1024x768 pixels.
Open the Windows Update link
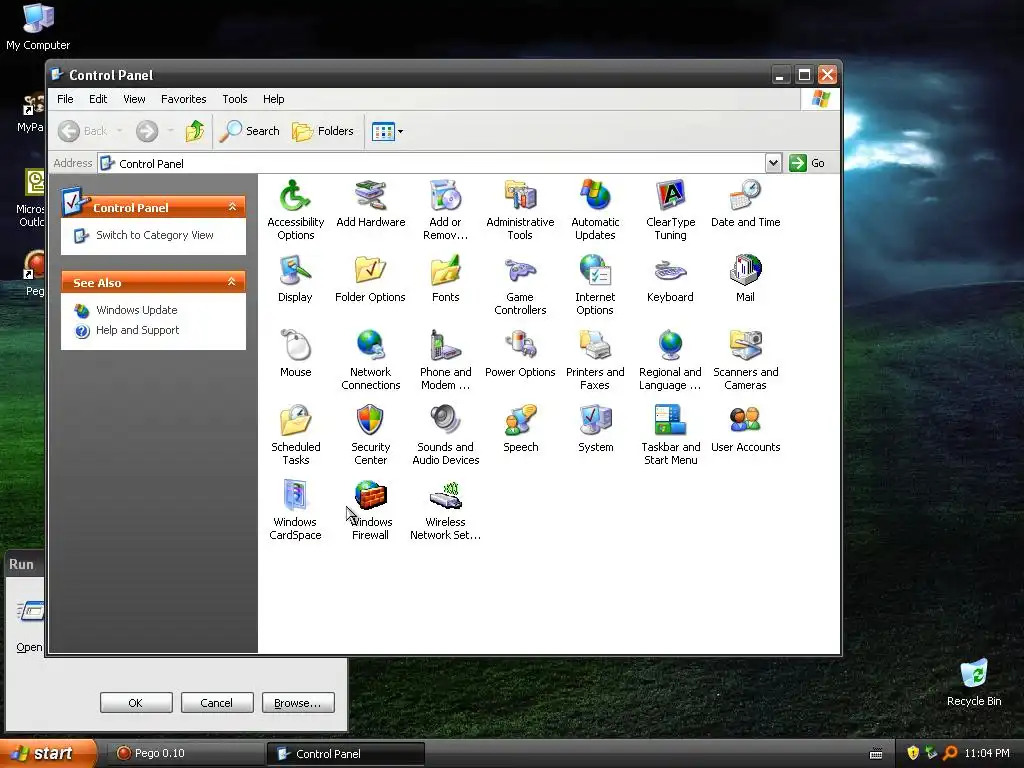point(136,310)
